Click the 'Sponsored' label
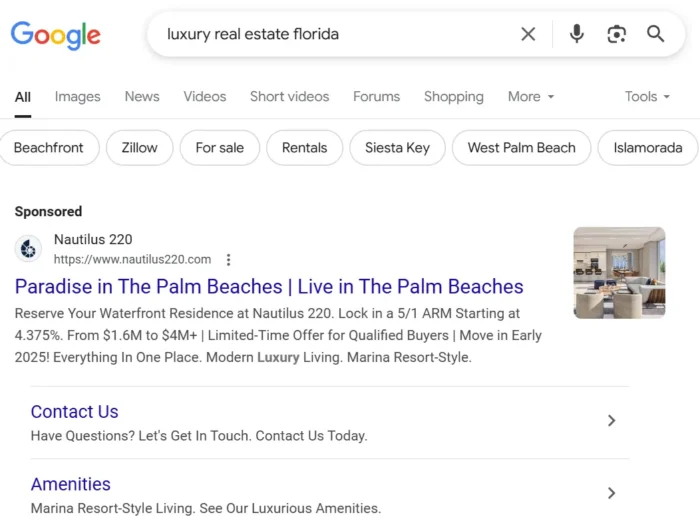Image resolution: width=700 pixels, height=521 pixels. point(48,211)
